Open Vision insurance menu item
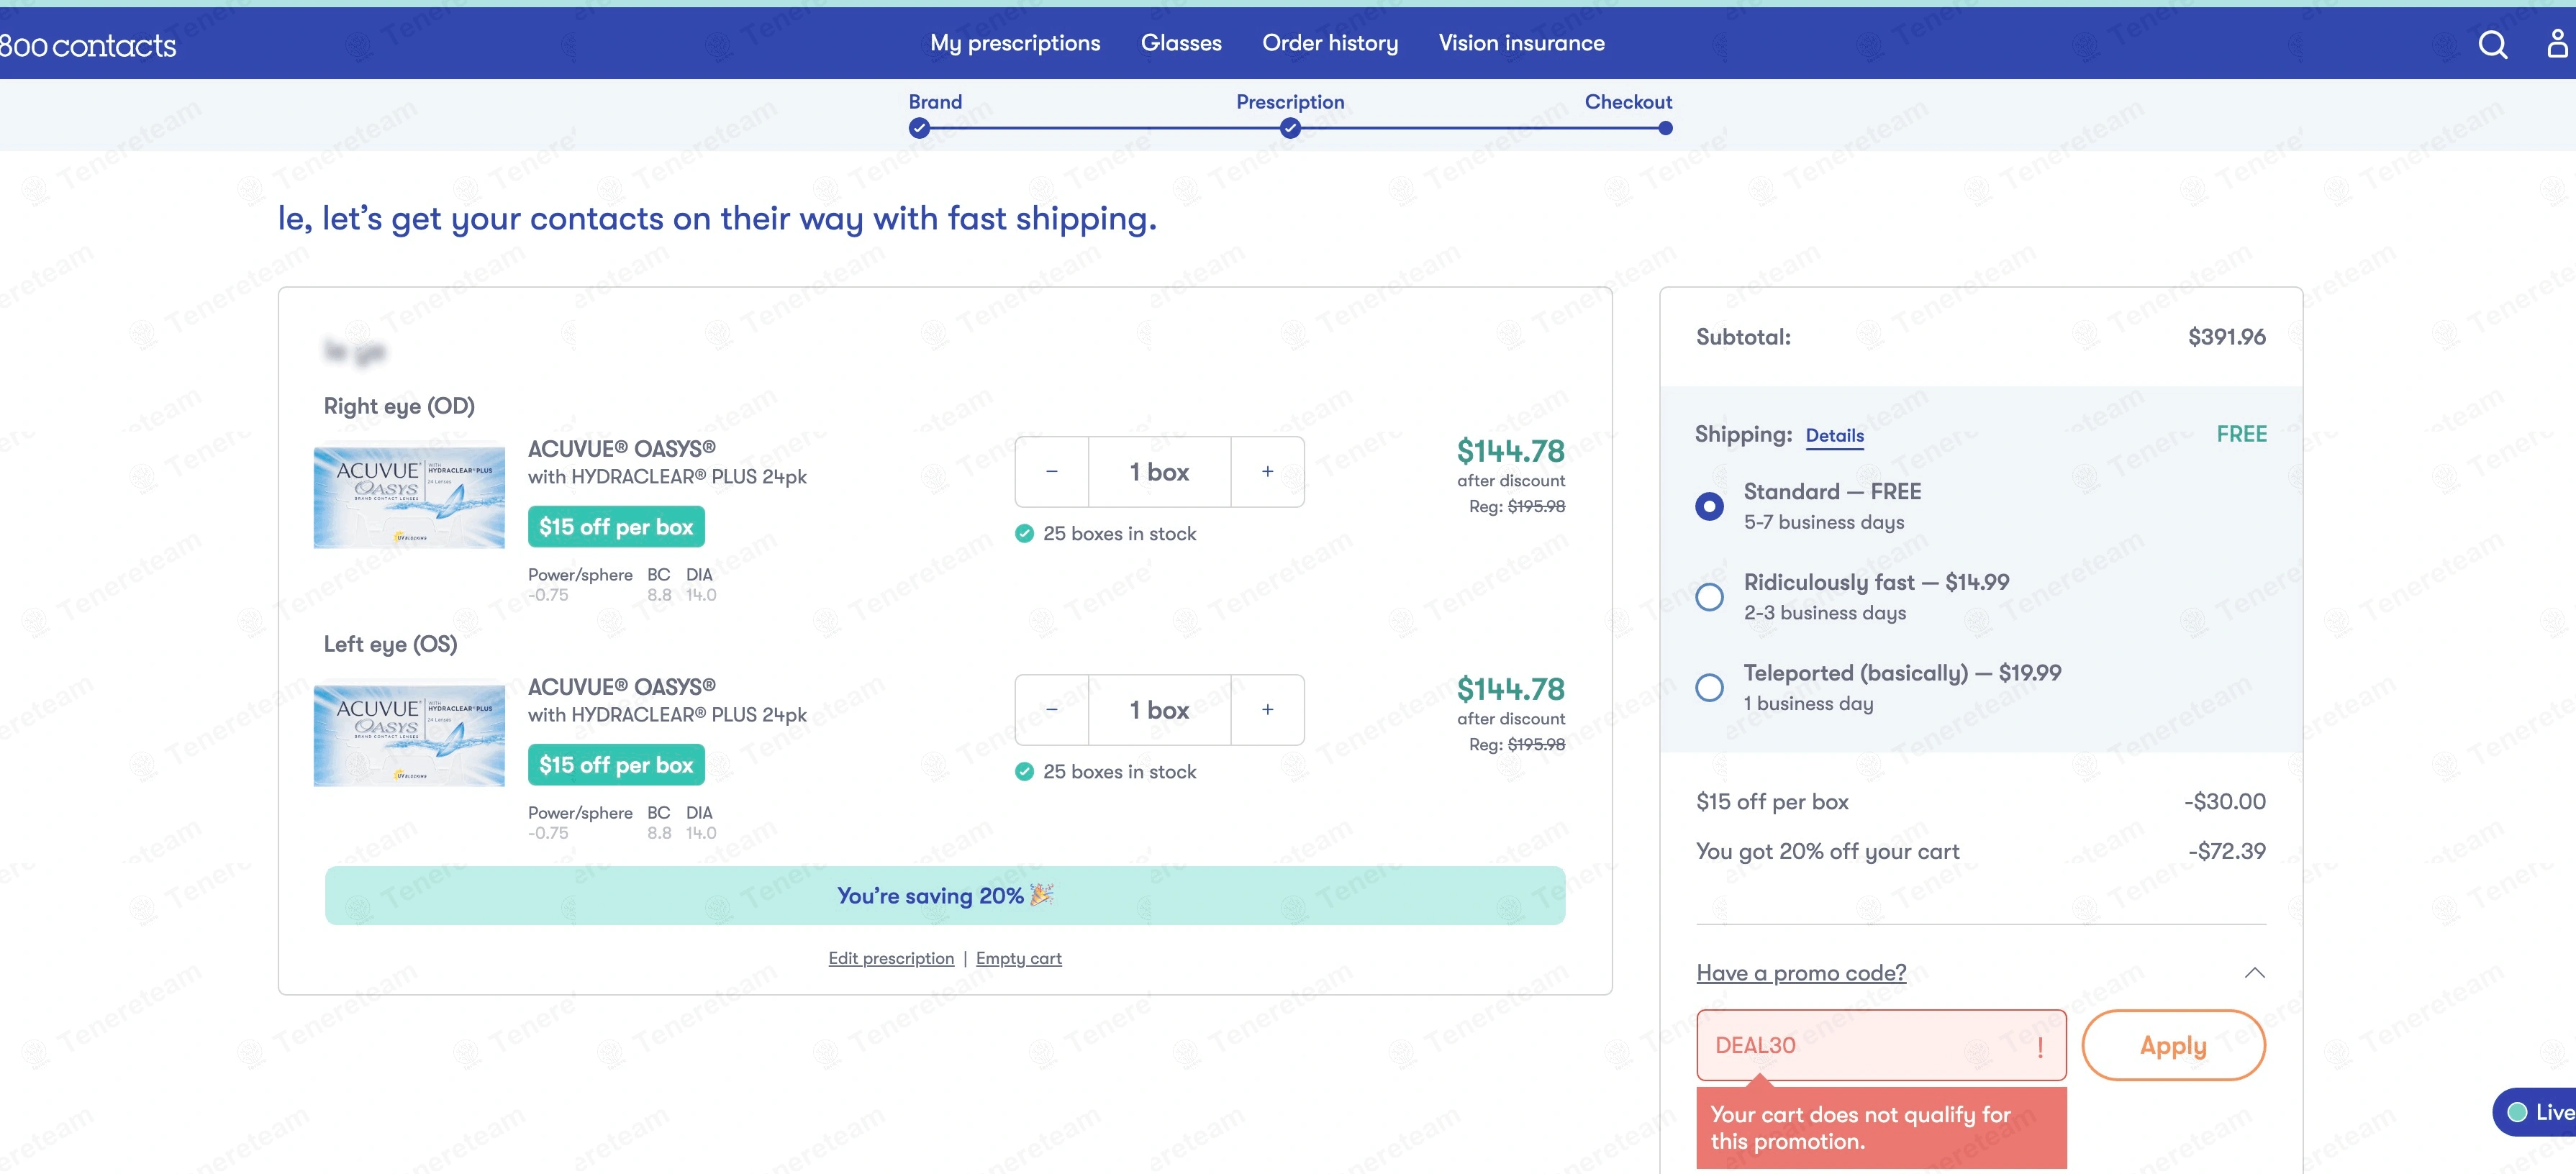The width and height of the screenshot is (2576, 1174). pyautogui.click(x=1521, y=43)
